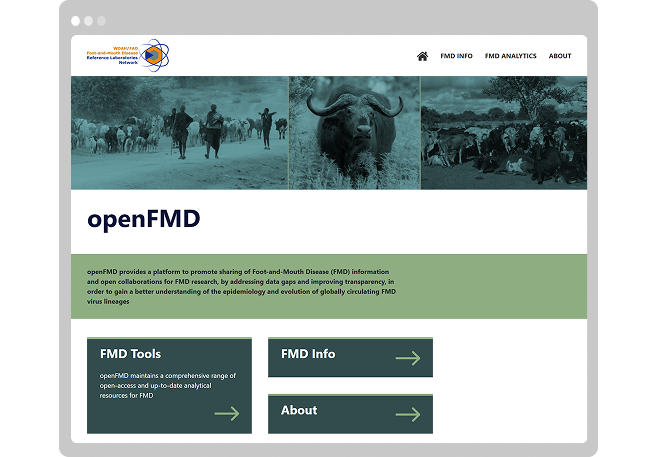Select the FMD Tools card title
658x457 pixels.
coord(130,353)
